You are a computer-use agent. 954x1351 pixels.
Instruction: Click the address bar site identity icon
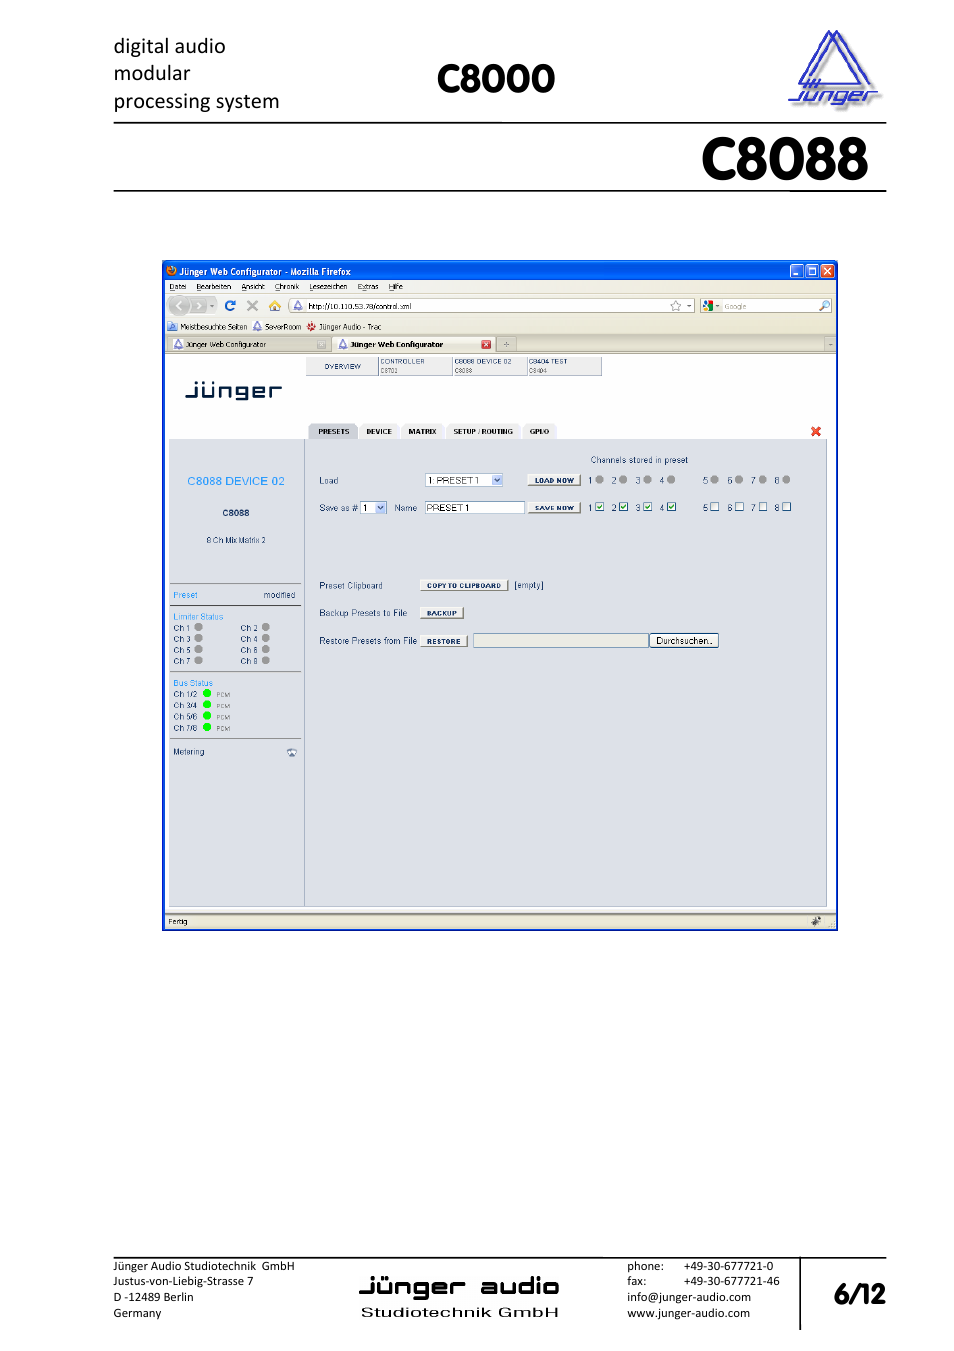(298, 306)
